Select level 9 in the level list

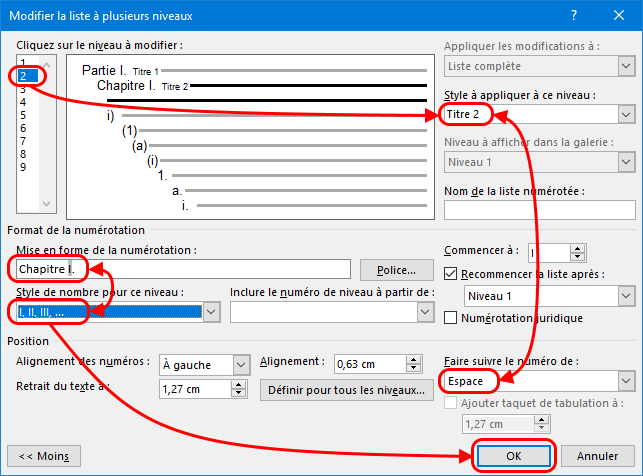point(23,167)
